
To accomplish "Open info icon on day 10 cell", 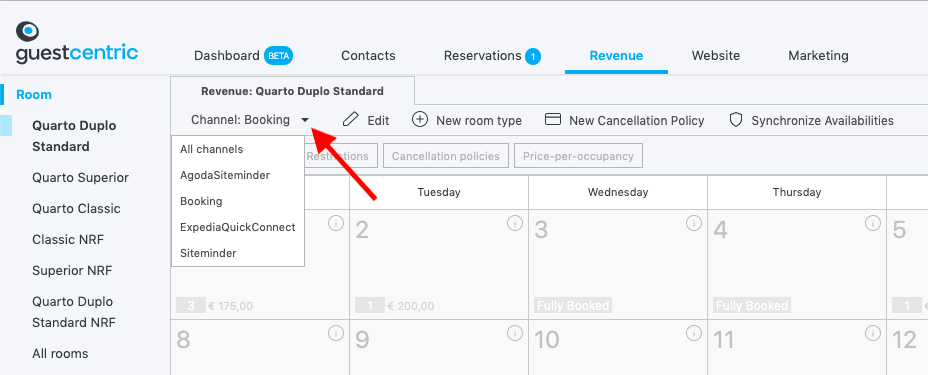I will click(x=694, y=333).
